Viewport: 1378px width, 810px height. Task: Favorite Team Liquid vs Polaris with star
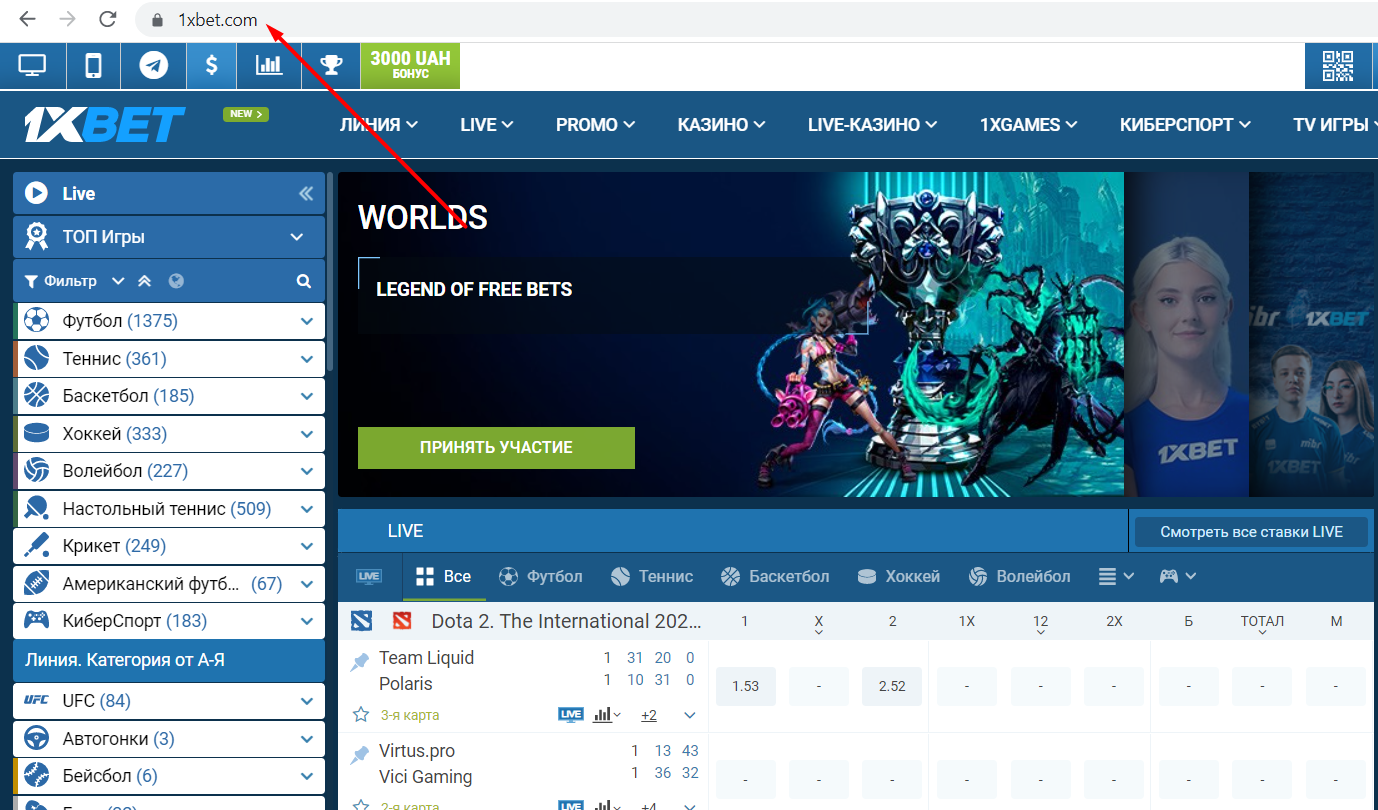click(x=361, y=715)
